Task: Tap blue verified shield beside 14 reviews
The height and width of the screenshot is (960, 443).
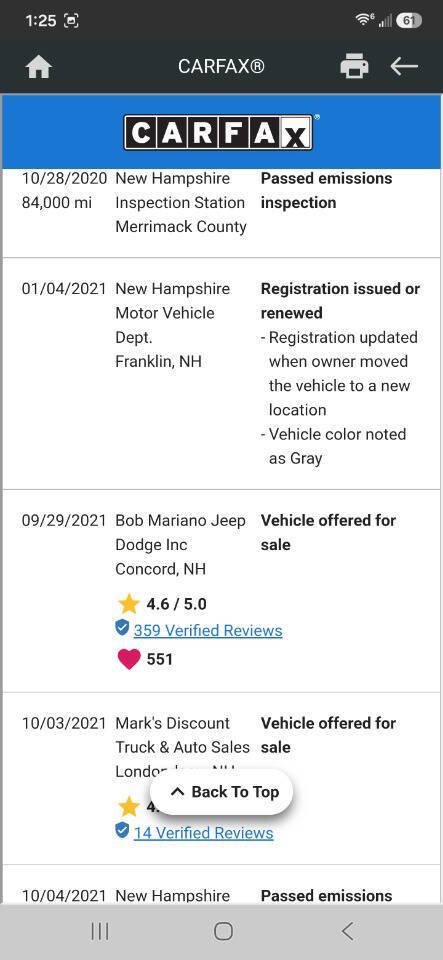Action: (122, 831)
